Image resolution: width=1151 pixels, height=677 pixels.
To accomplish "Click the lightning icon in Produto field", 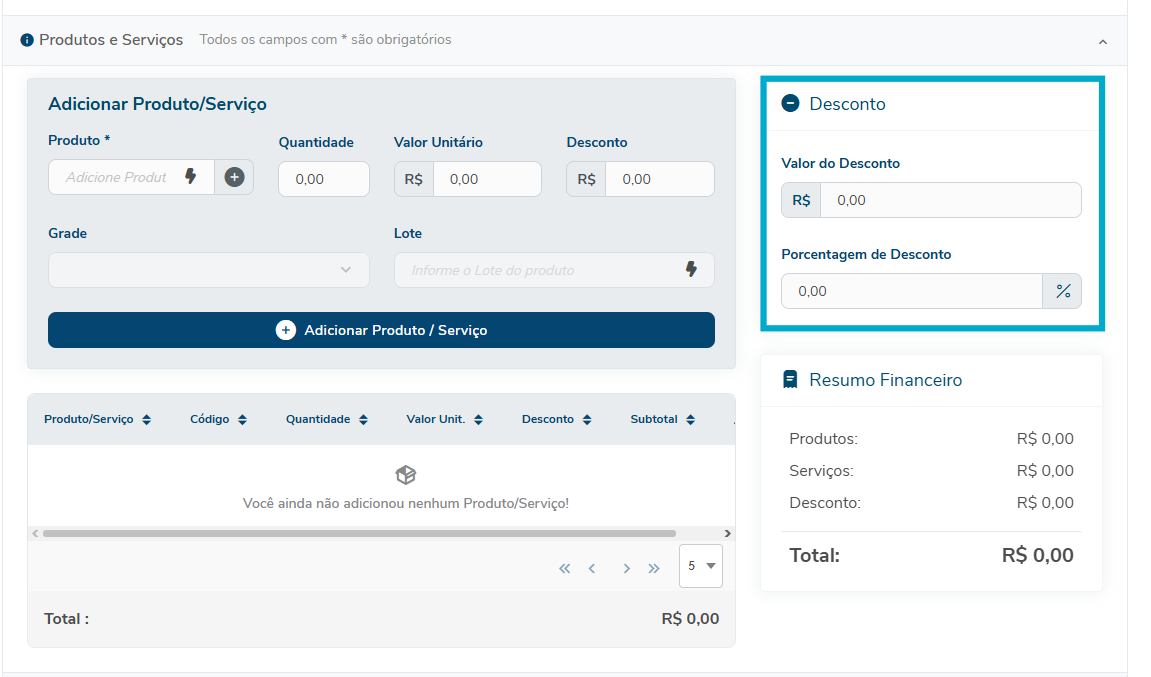I will tap(191, 177).
